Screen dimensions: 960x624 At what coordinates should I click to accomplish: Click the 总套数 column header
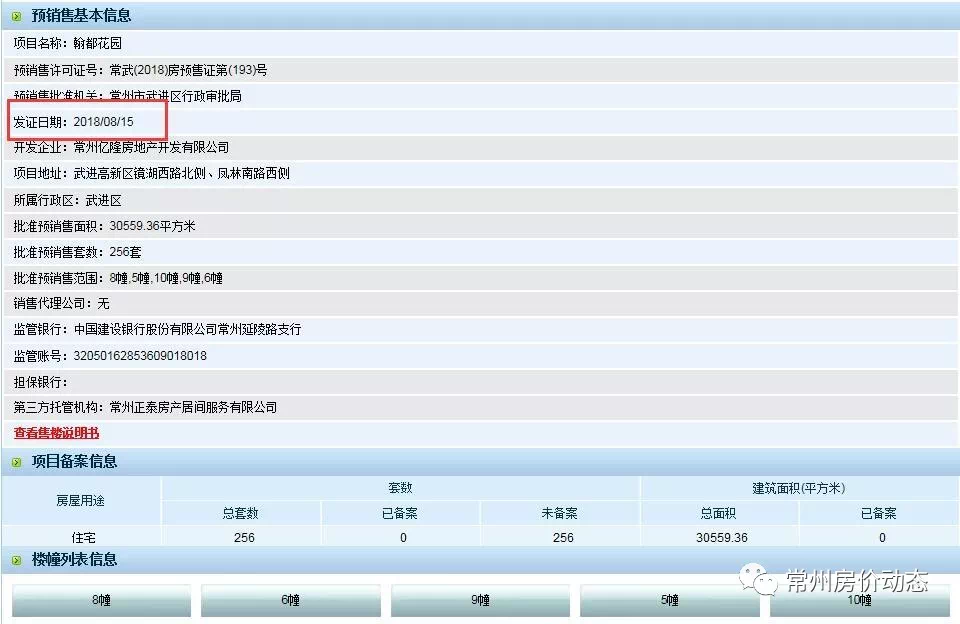(241, 513)
